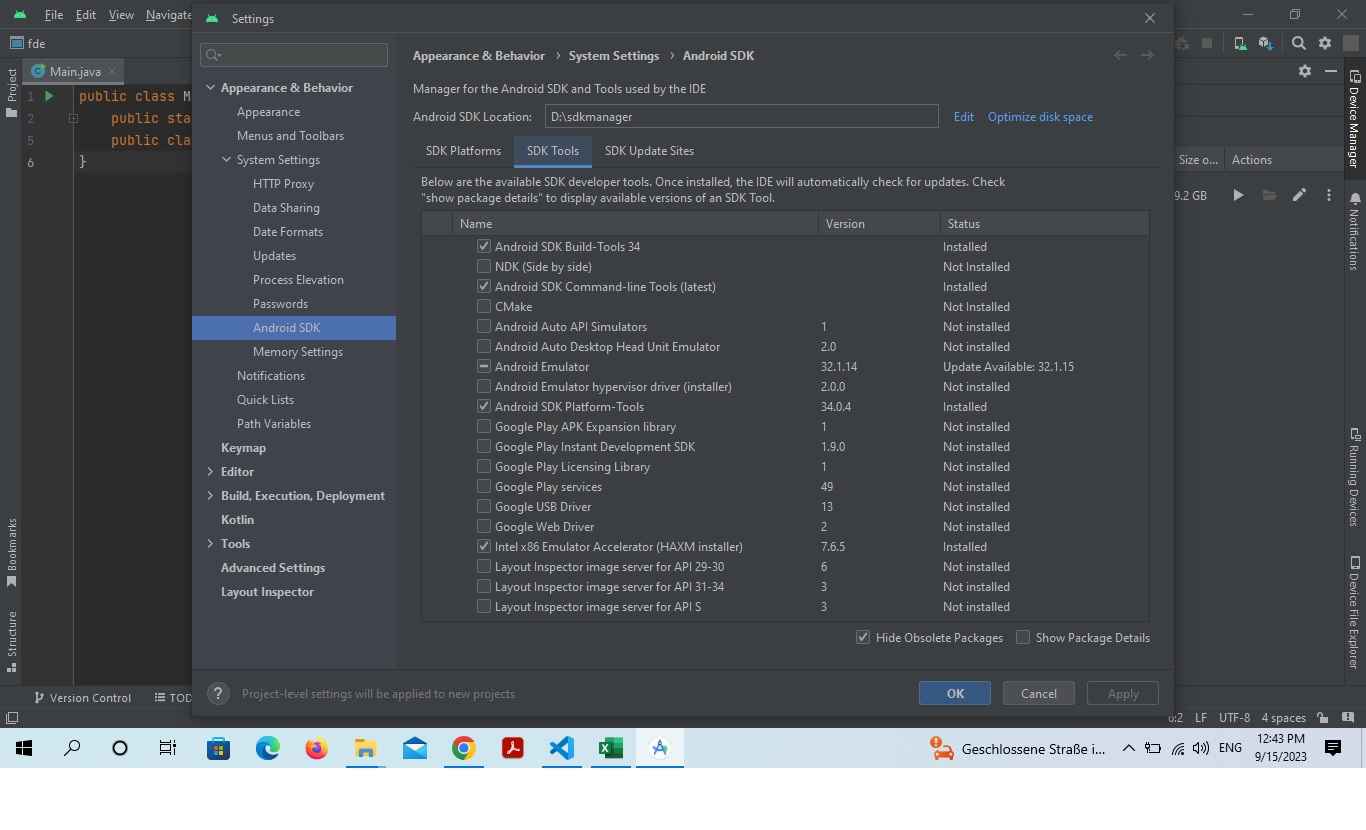Open SDK Manager icon in main toolbar
This screenshot has height=830, width=1366.
[x=1266, y=43]
